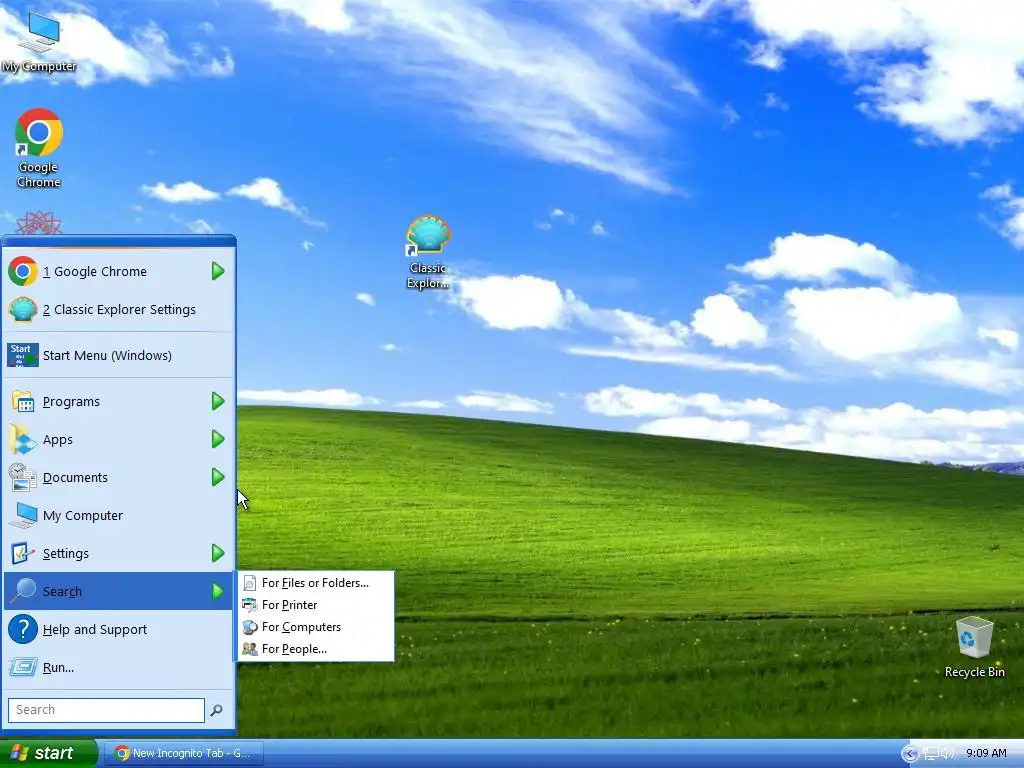
Task: Select '1 Google Chrome' menu entry
Action: [118, 272]
